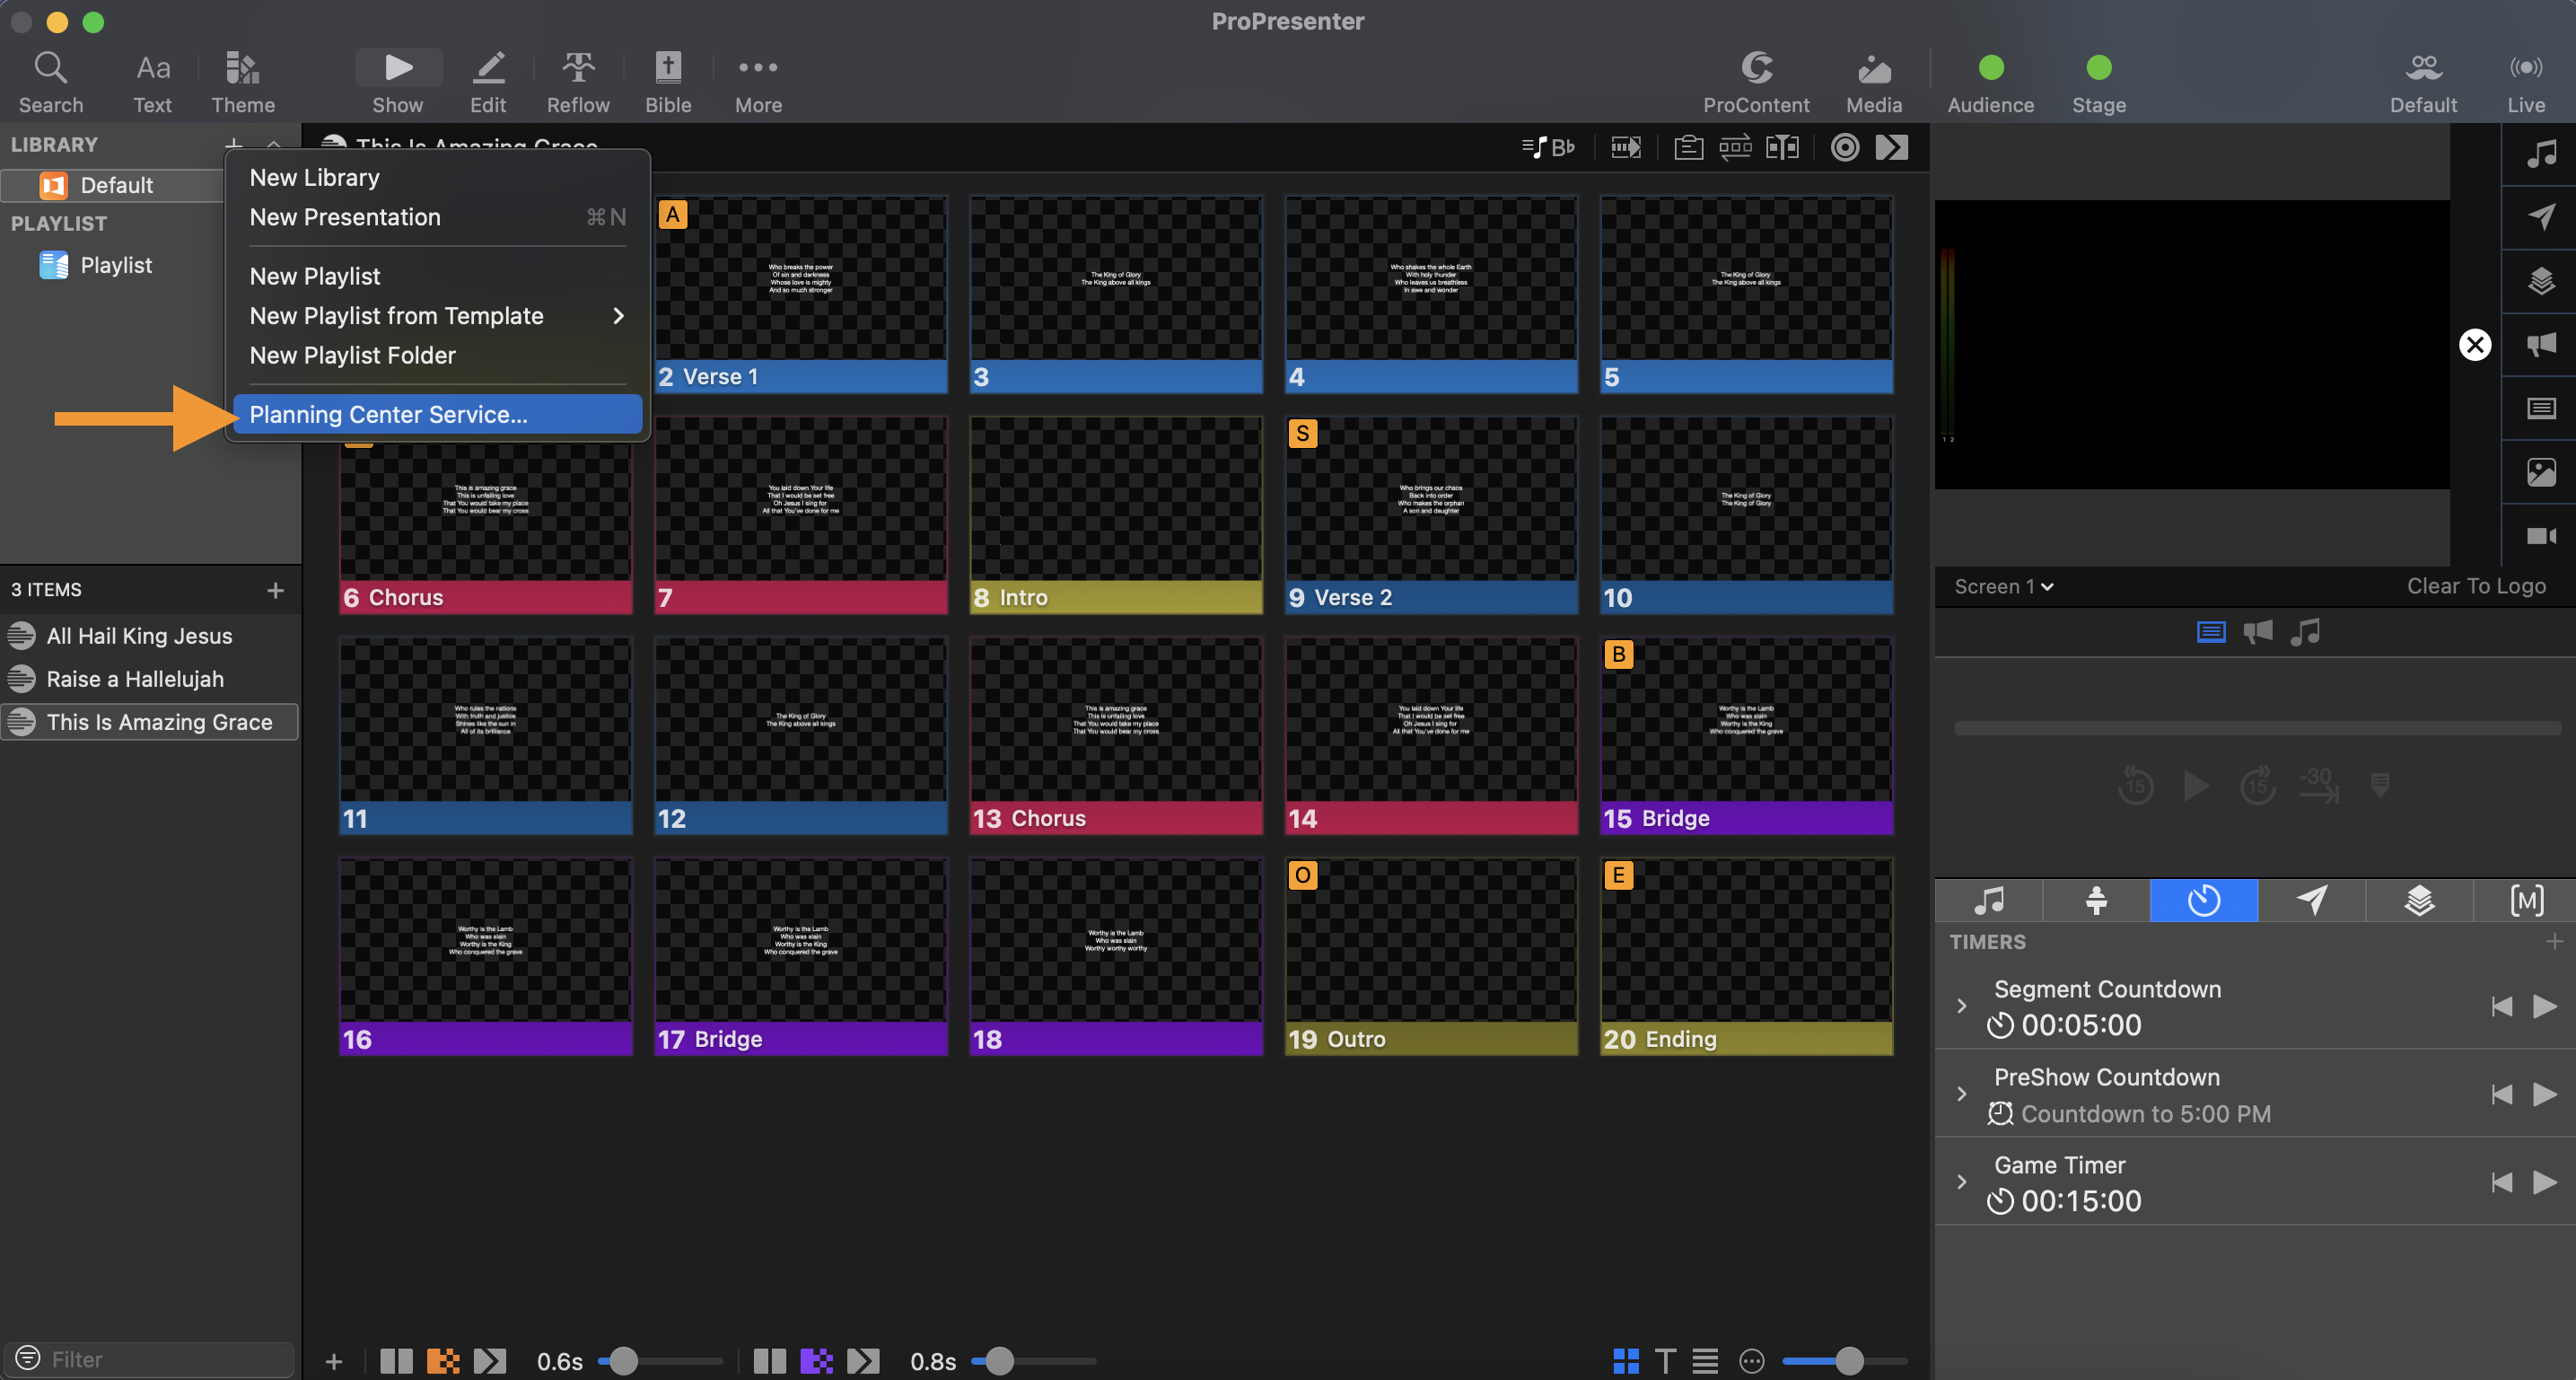Click the Filter input field
Image resolution: width=2576 pixels, height=1380 pixels.
click(150, 1359)
